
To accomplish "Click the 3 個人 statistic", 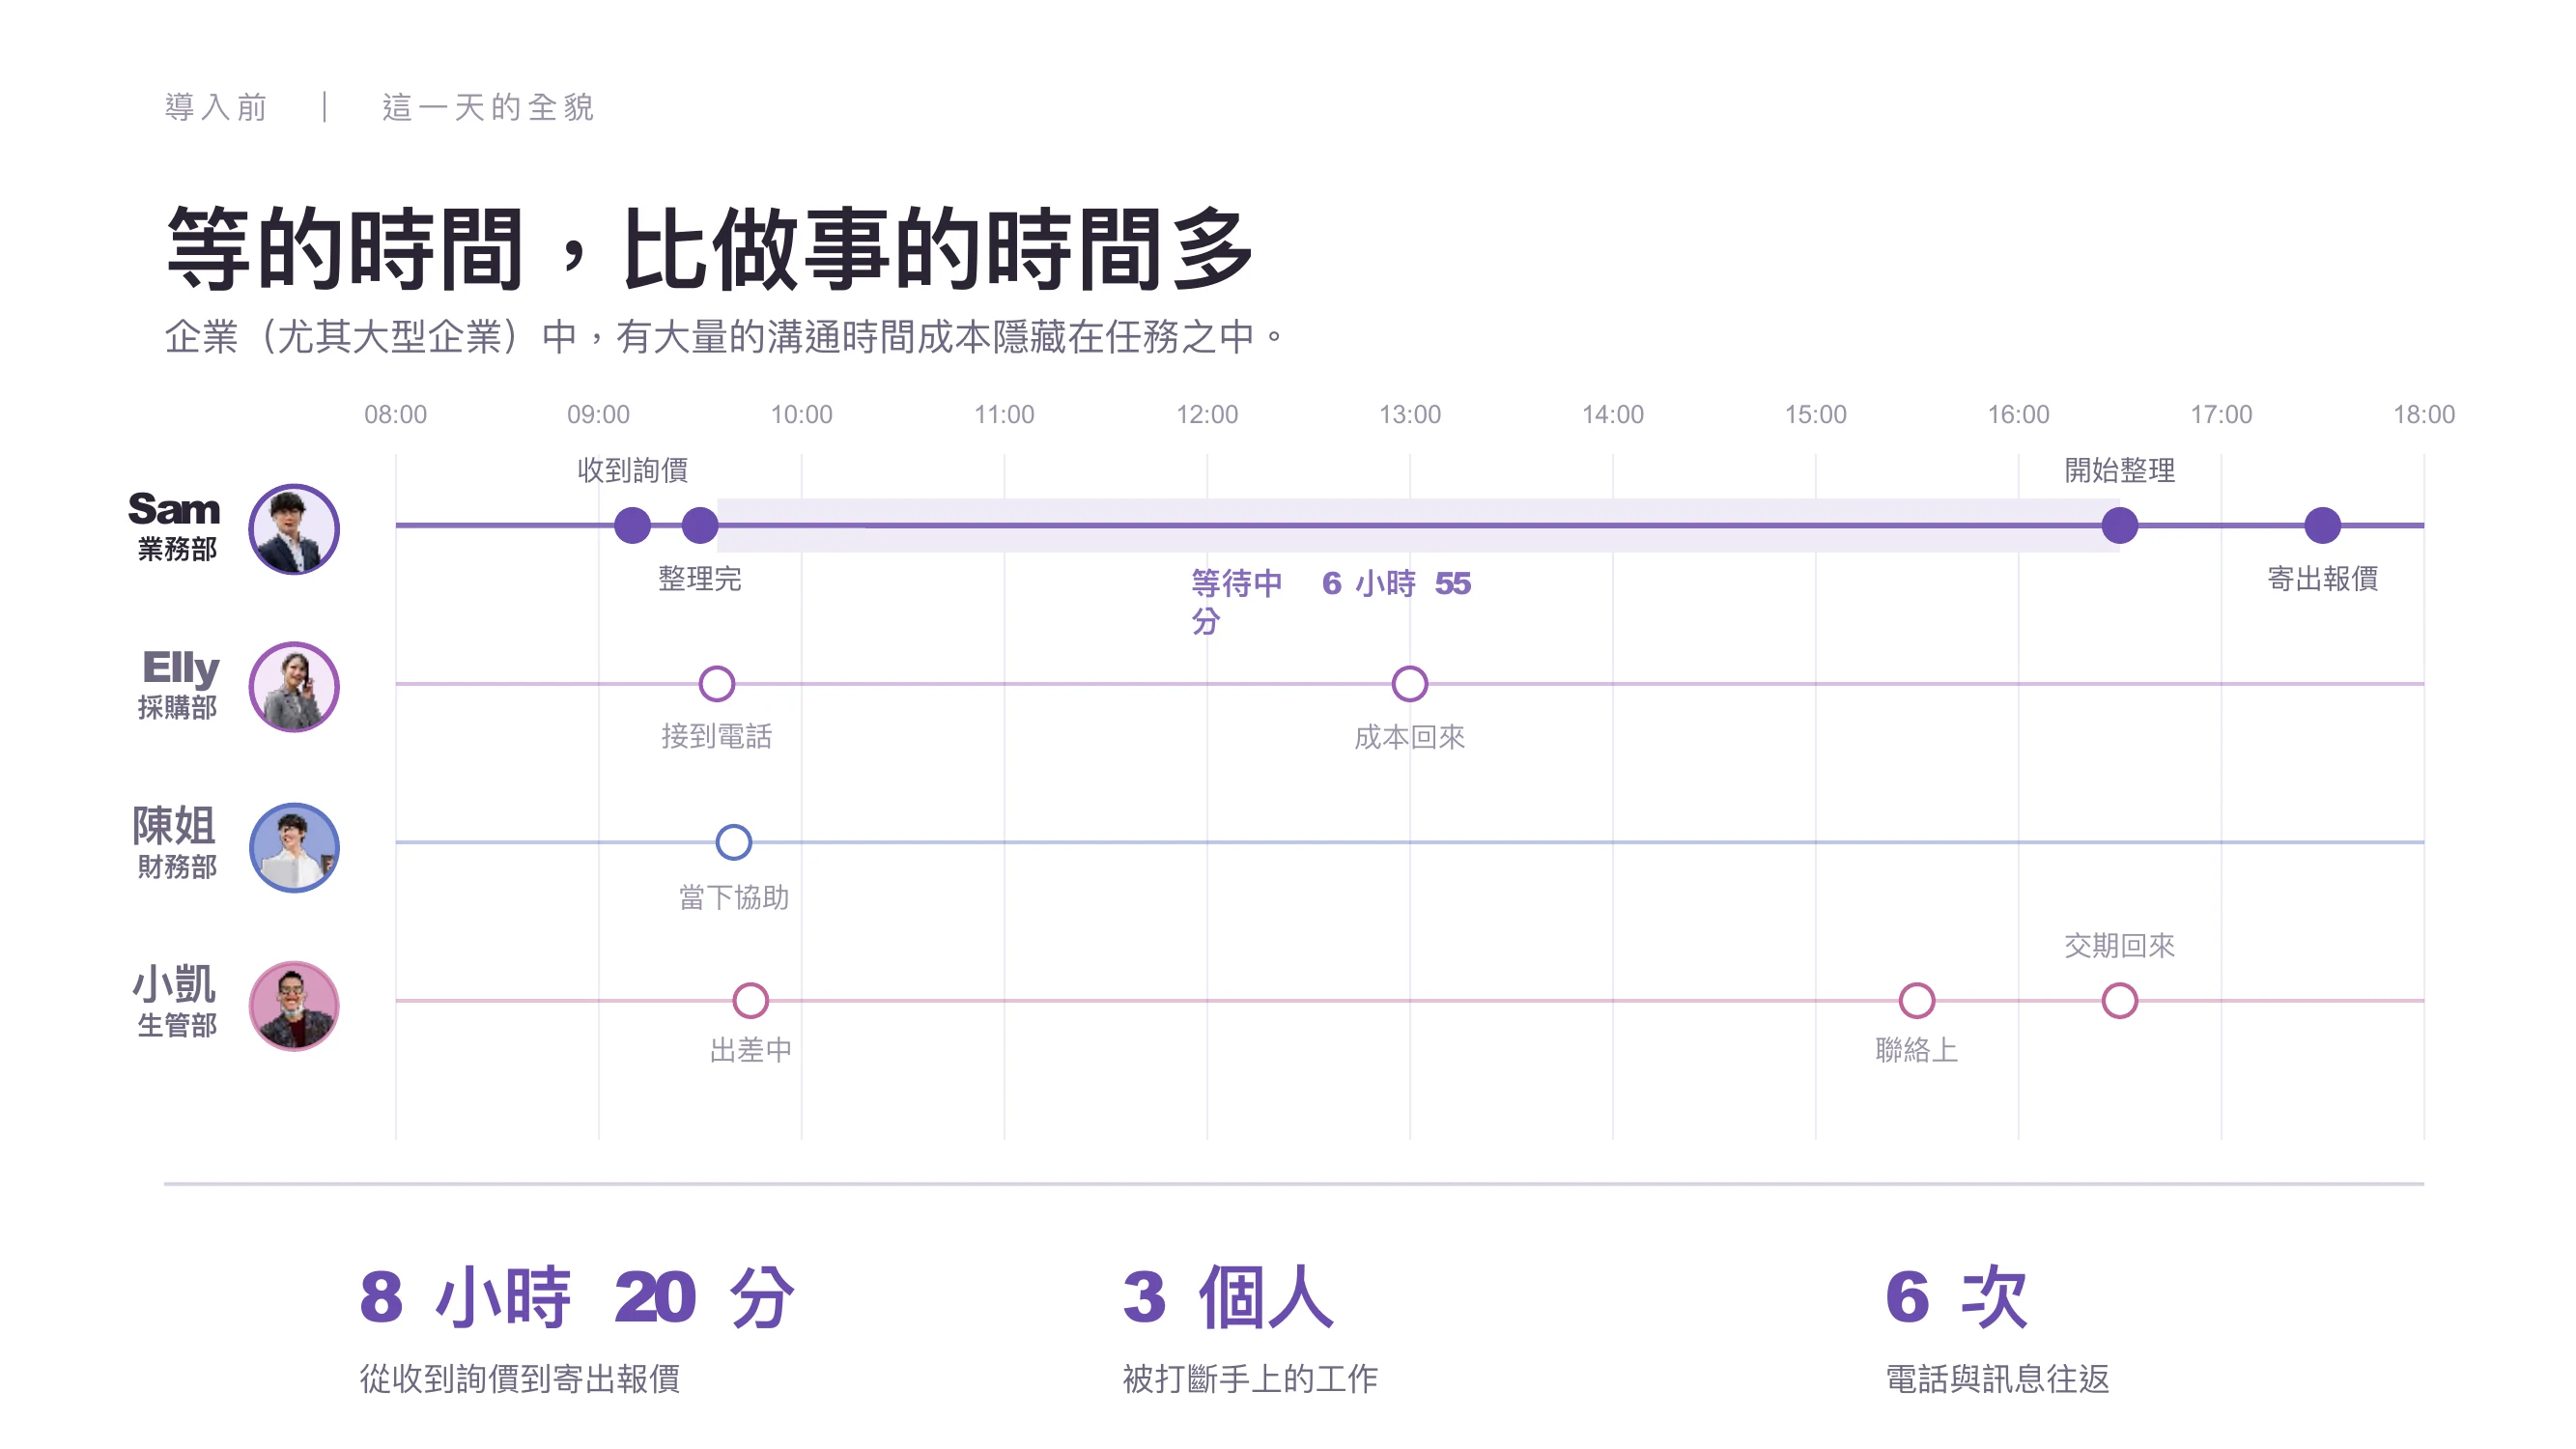I will tap(1228, 1297).
